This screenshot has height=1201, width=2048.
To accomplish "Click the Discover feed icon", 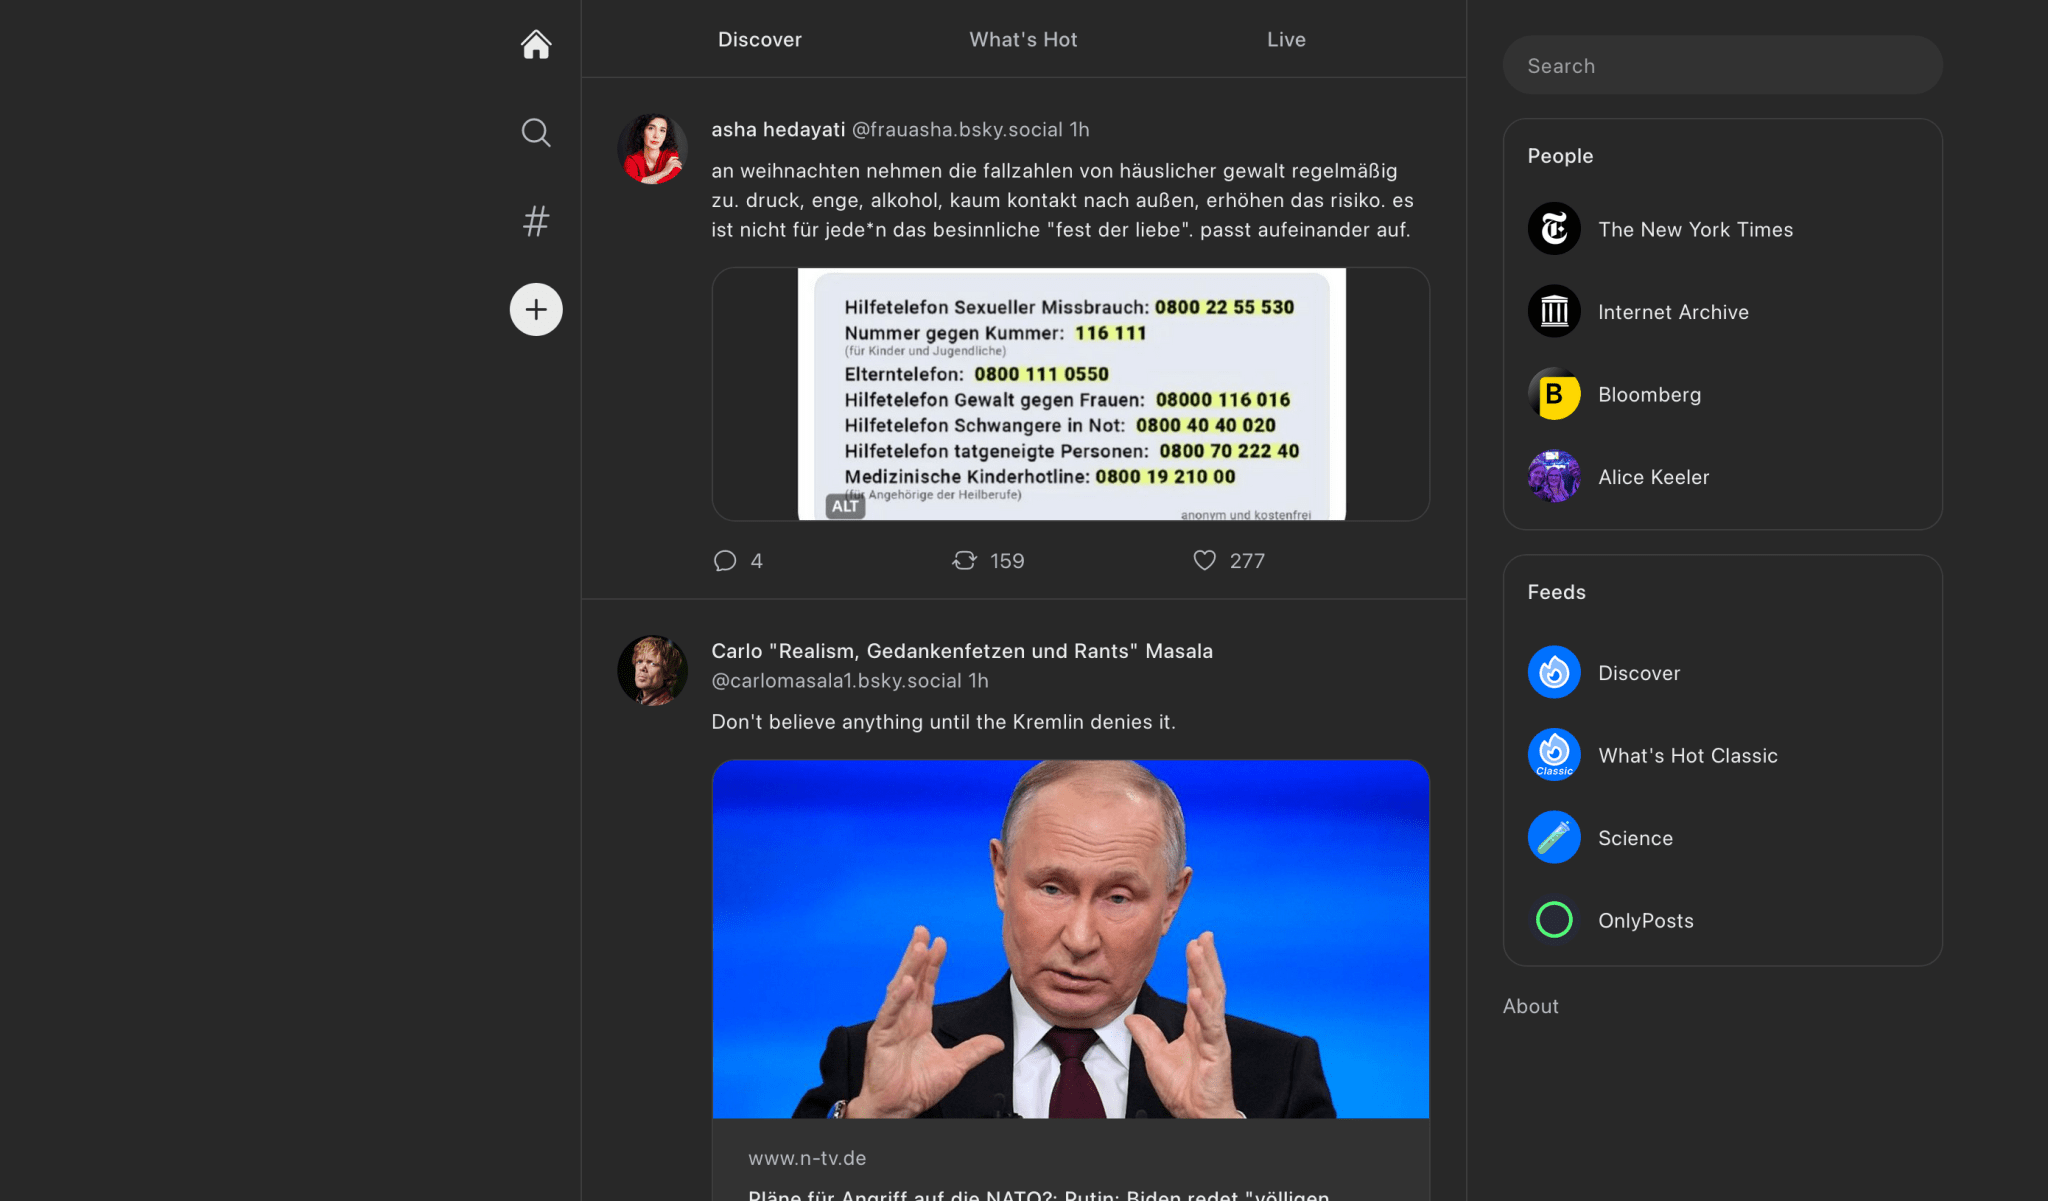I will click(x=1554, y=672).
